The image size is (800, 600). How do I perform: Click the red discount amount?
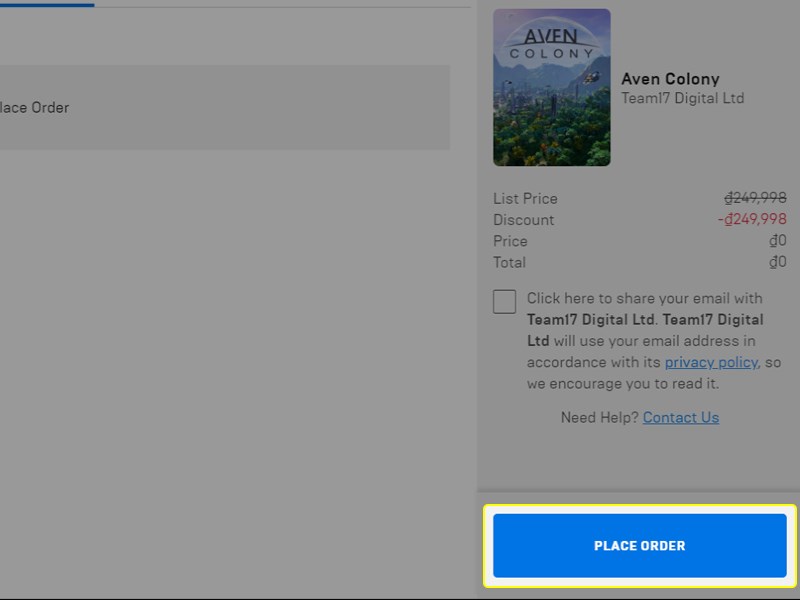click(x=752, y=219)
